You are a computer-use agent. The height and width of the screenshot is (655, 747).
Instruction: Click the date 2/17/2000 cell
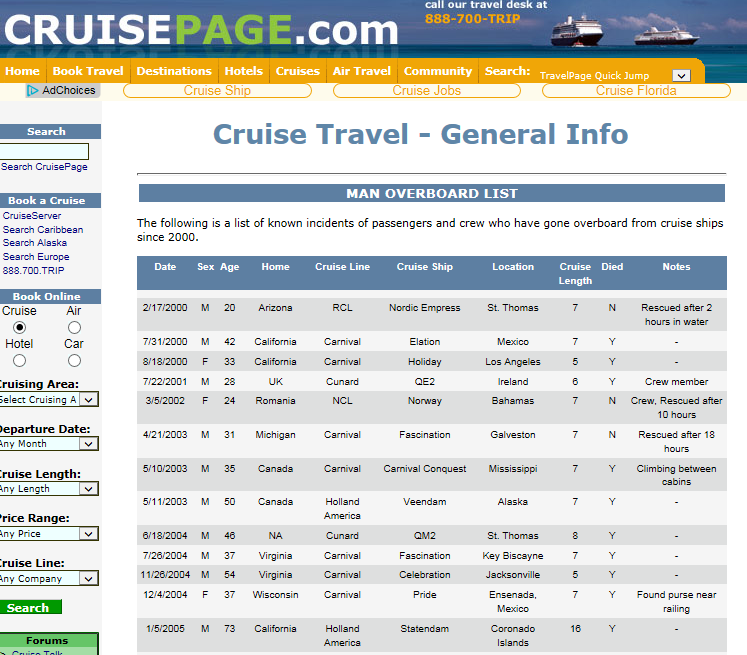coord(165,308)
